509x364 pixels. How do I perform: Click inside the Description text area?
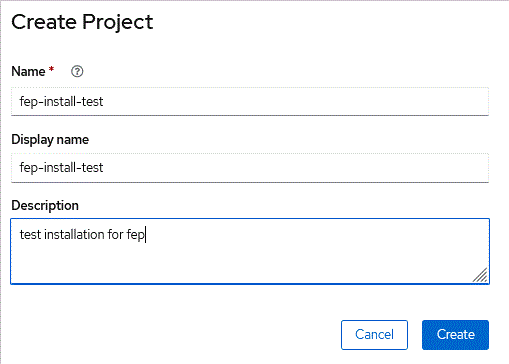[x=250, y=251]
